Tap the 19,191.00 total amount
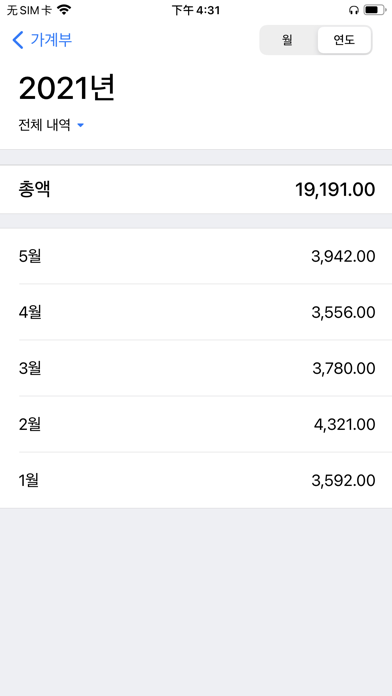 pos(335,190)
